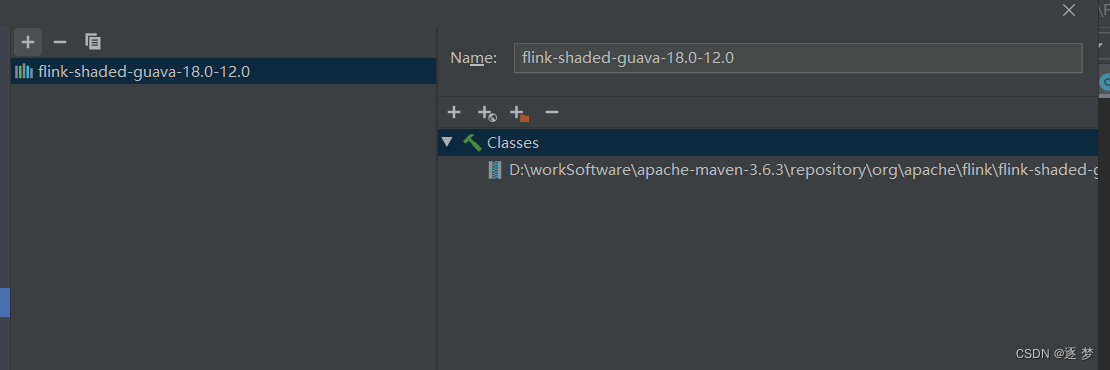
Task: Click the blue highlighted strip at left edge
Action: tap(5, 302)
